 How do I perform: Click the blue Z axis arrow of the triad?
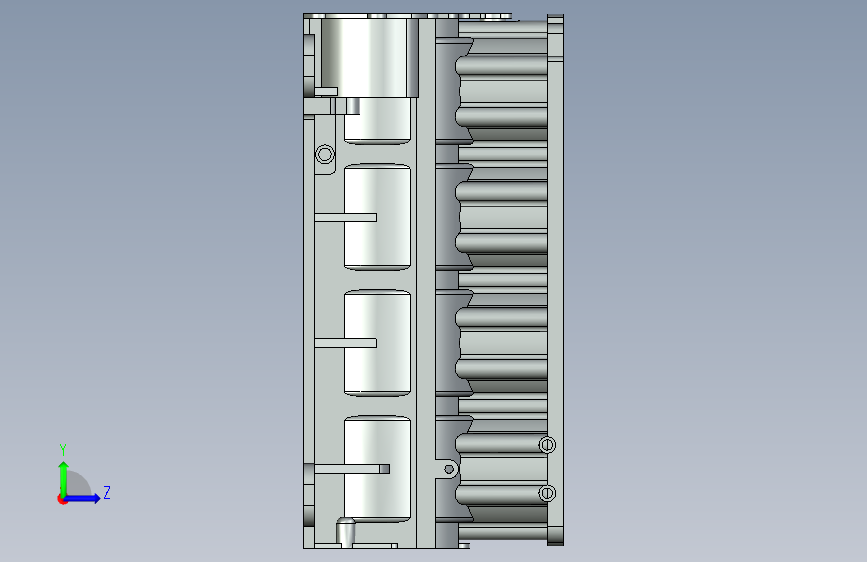82,498
